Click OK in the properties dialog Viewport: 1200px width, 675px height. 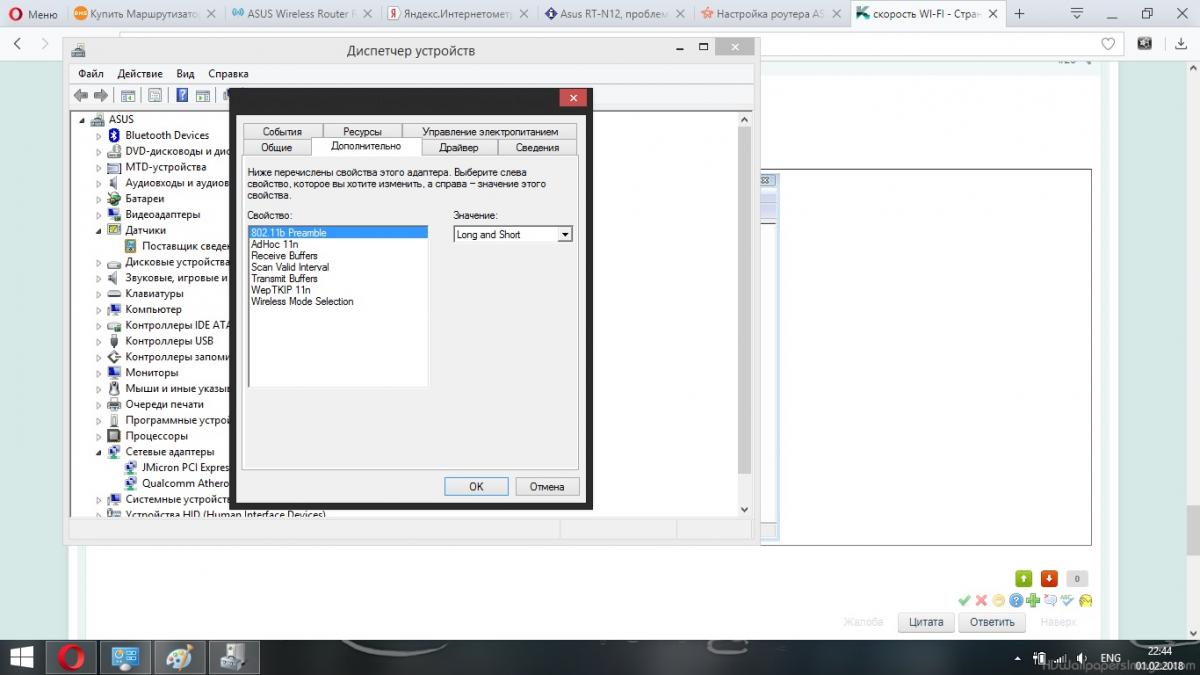[x=476, y=486]
